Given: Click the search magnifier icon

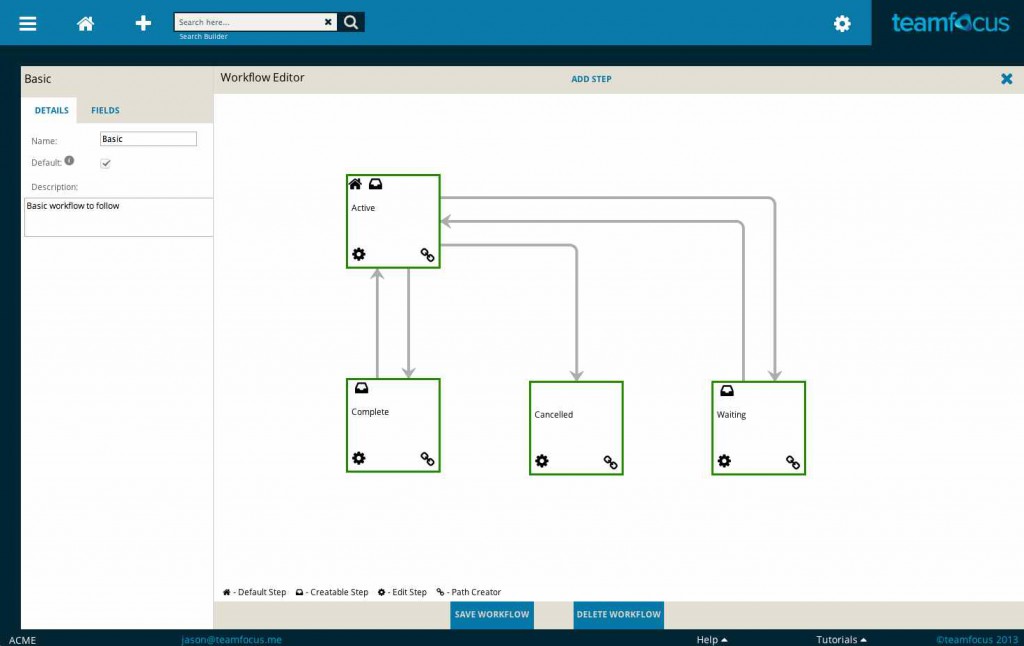Looking at the screenshot, I should click(351, 20).
